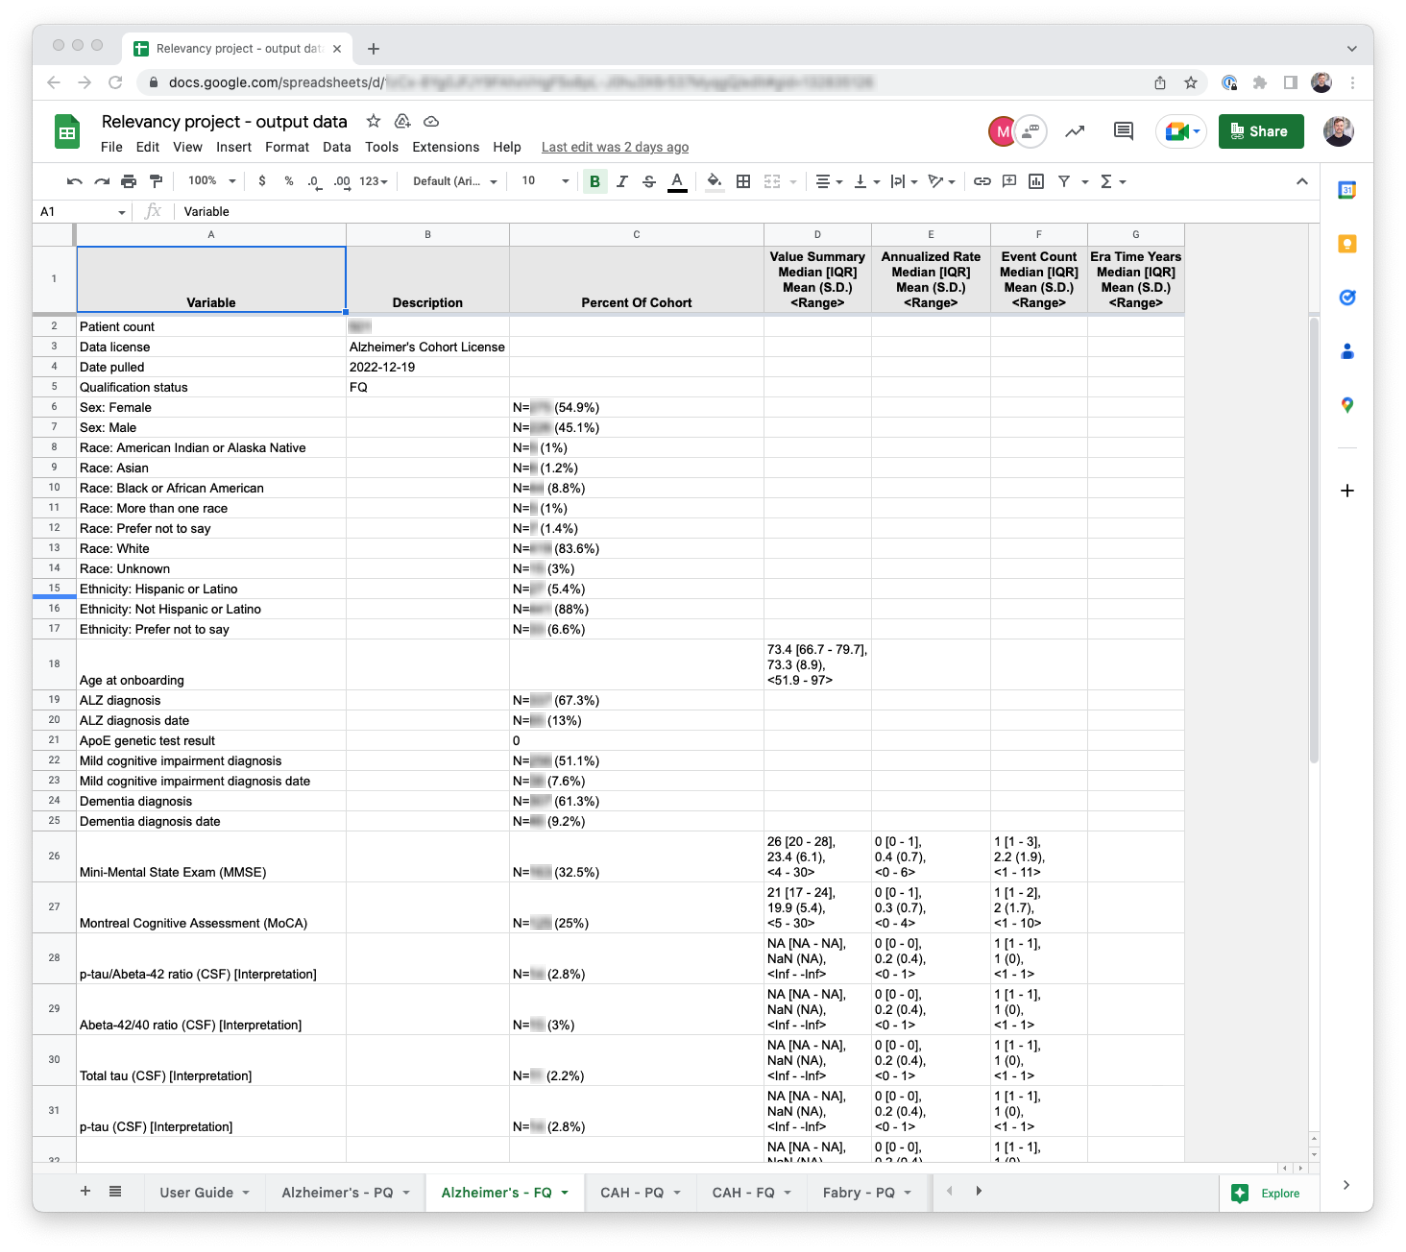Click the undo arrow icon
This screenshot has width=1406, height=1252.
[x=74, y=181]
